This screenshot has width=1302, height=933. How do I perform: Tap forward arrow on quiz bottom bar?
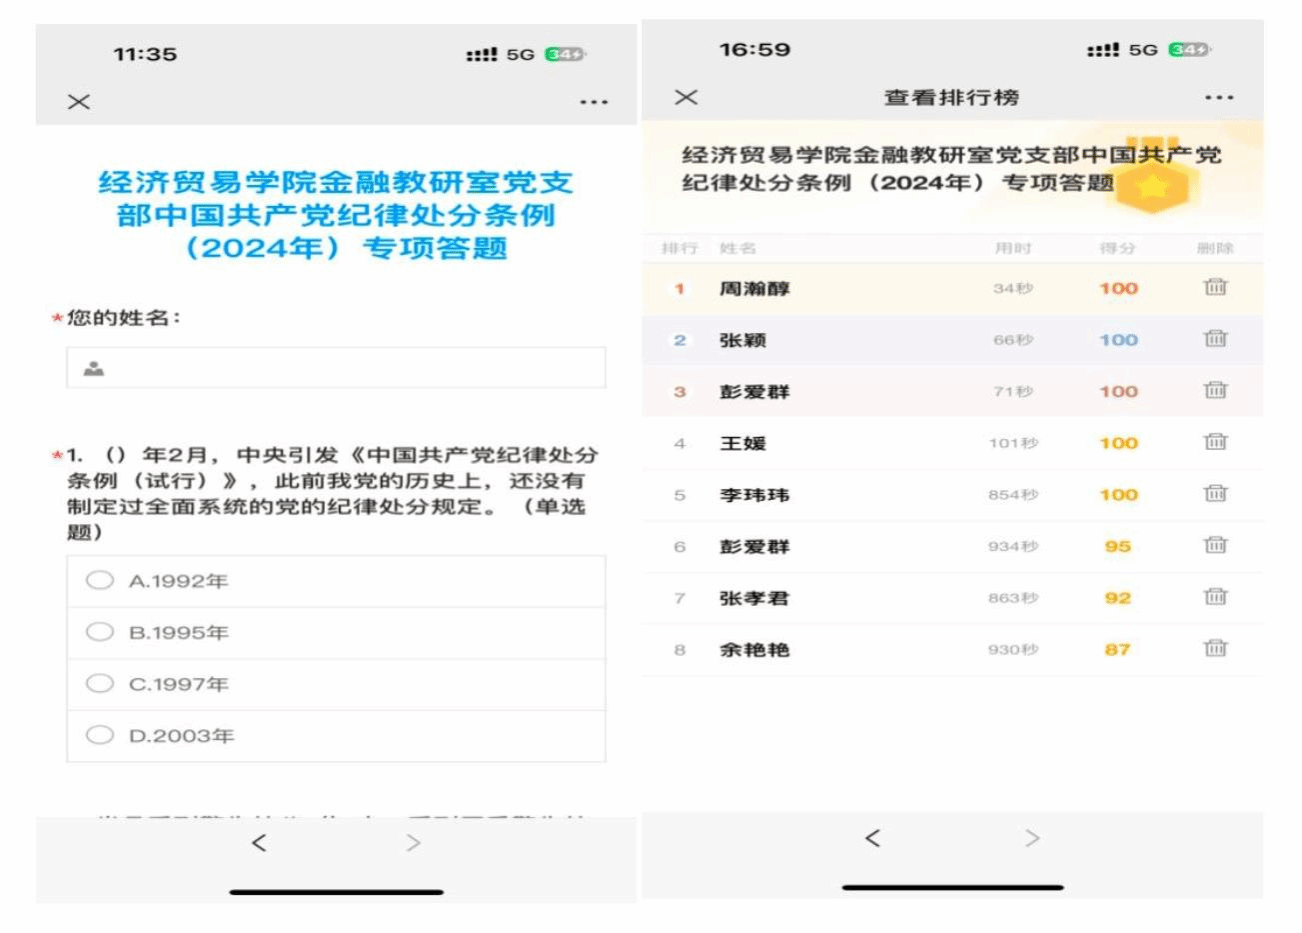tap(413, 843)
